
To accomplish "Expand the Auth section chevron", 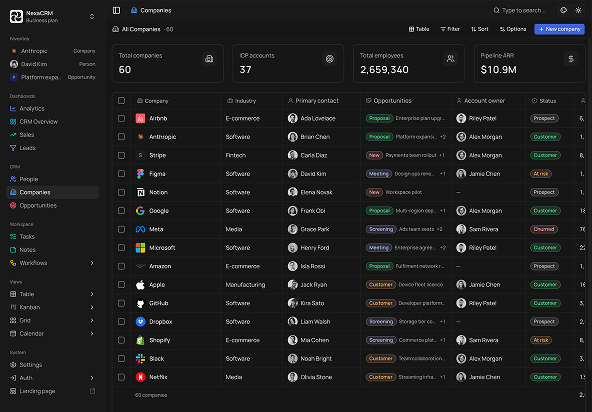I will pos(92,378).
